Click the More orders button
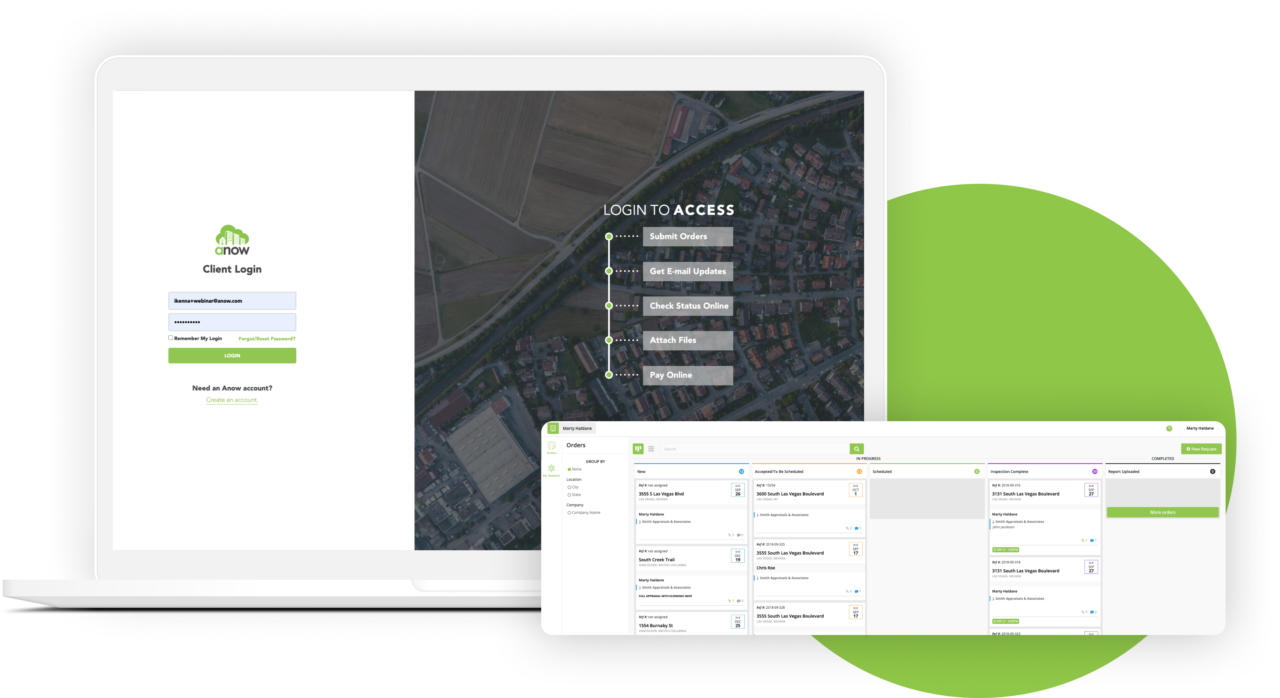Viewport: 1280px width, 698px height. 1162,512
